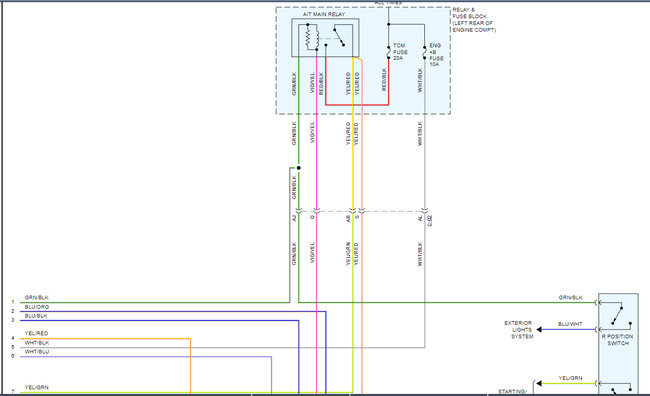The width and height of the screenshot is (650, 396).
Task: Click connector terminal AJ label
Action: [x=294, y=218]
